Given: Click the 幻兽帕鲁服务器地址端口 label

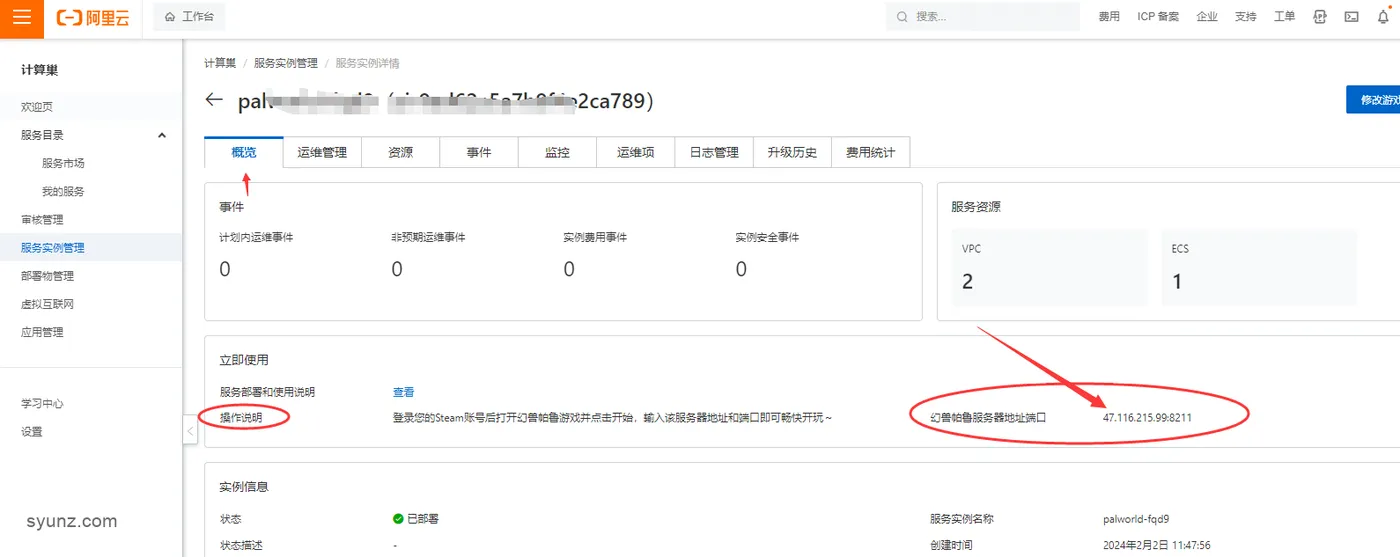Looking at the screenshot, I should [x=988, y=417].
